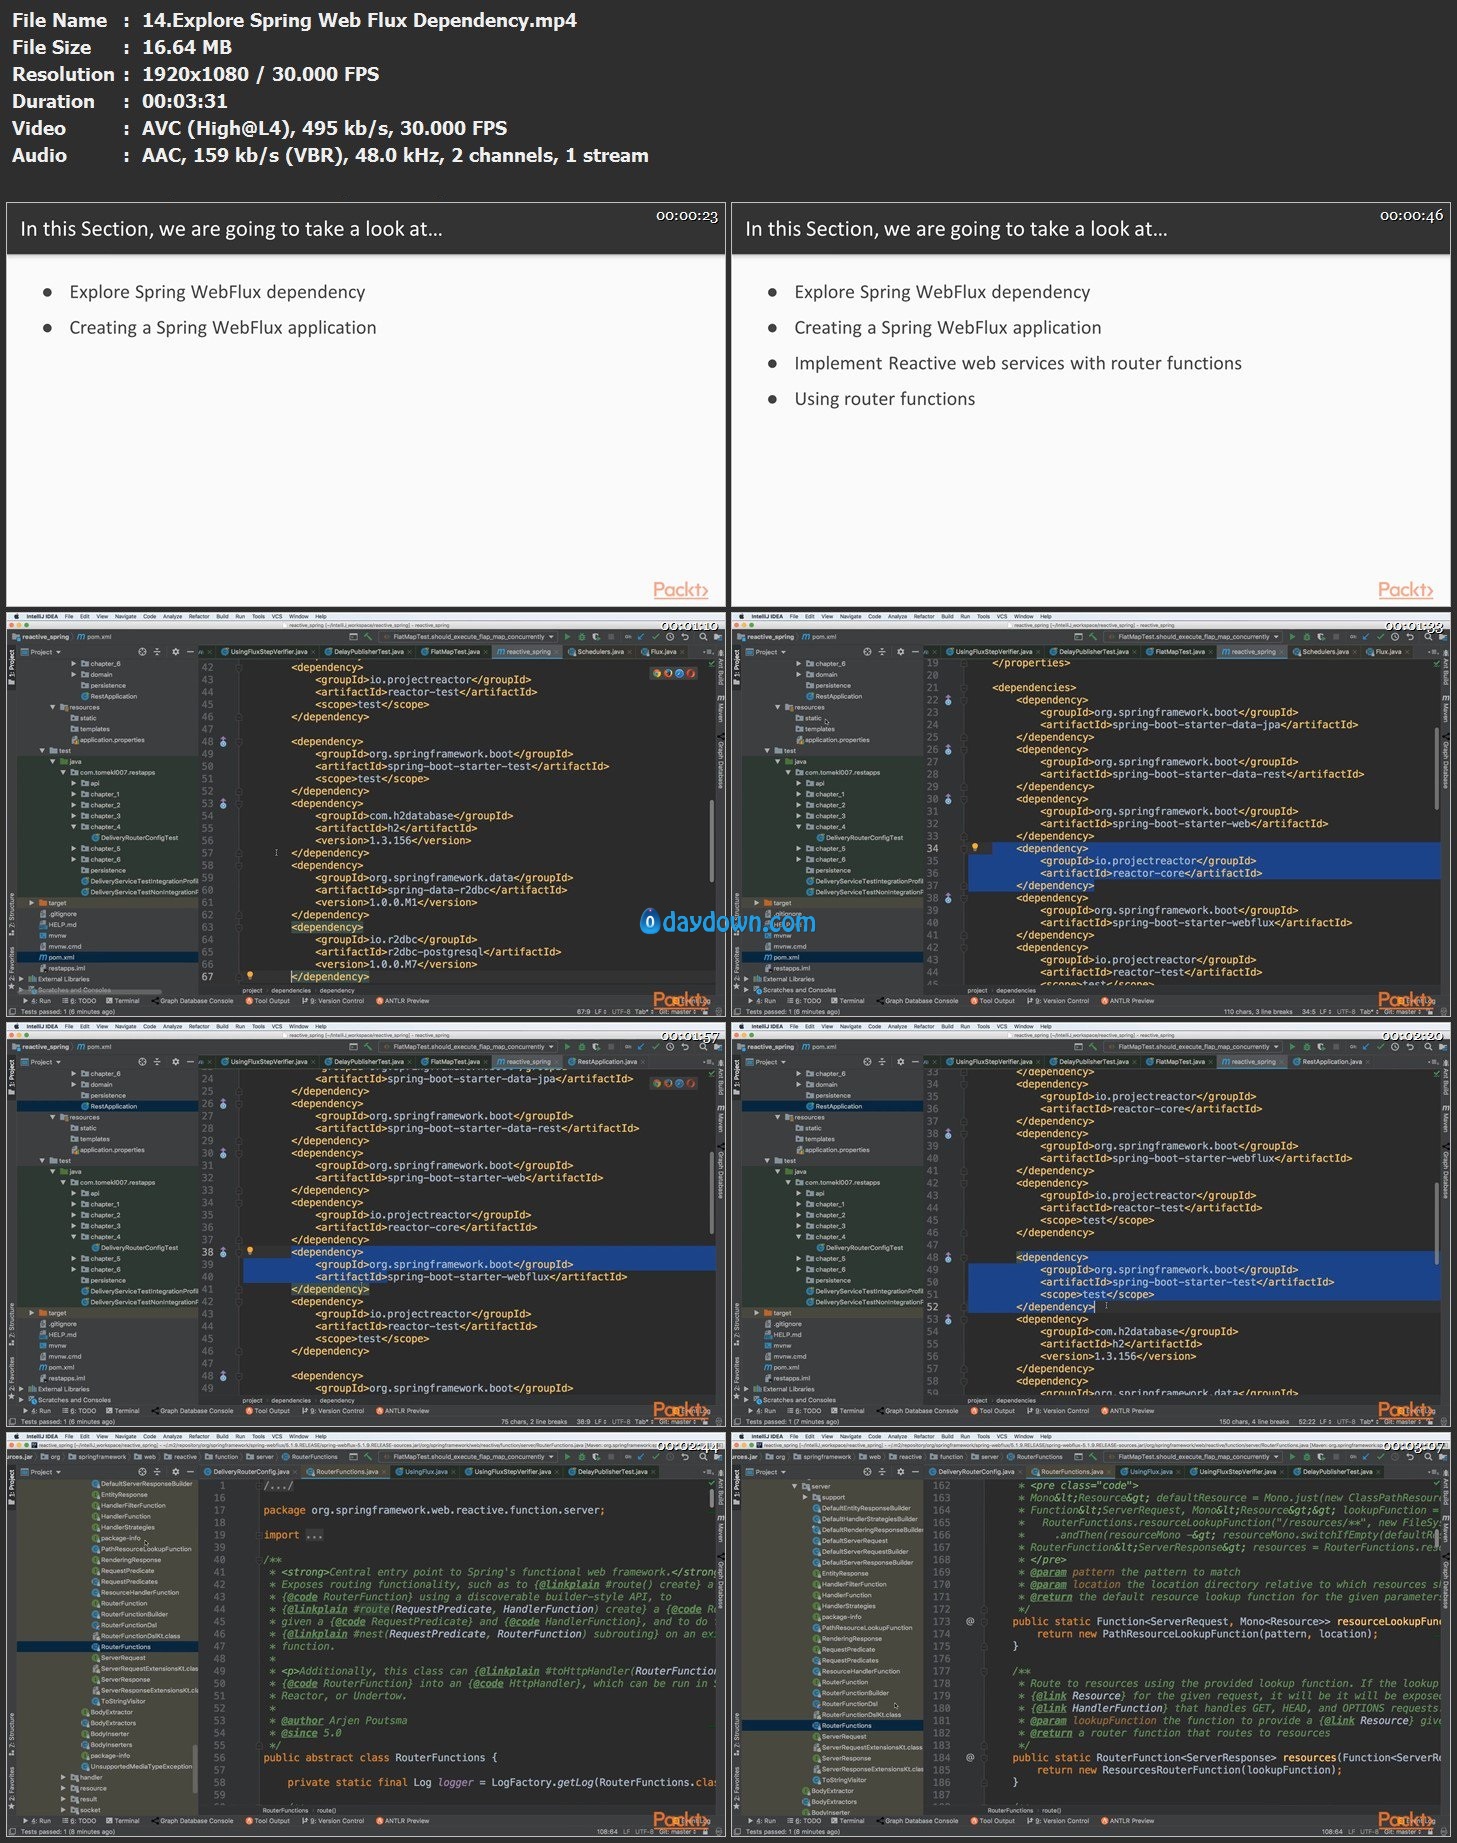
Task: Hide the Project panel via minus icon, 00:01:10 frame
Action: tap(190, 652)
